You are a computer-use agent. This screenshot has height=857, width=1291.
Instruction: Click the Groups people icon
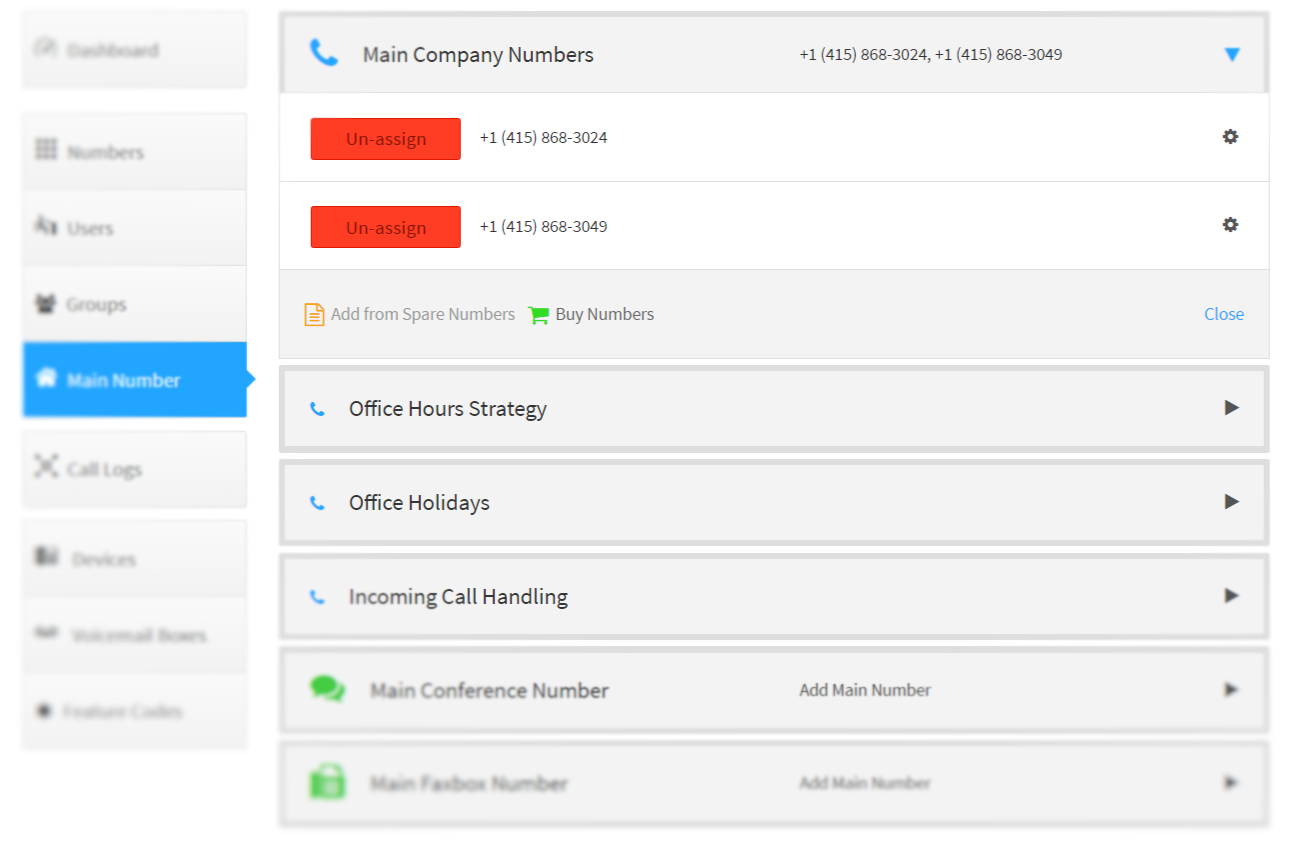(45, 303)
